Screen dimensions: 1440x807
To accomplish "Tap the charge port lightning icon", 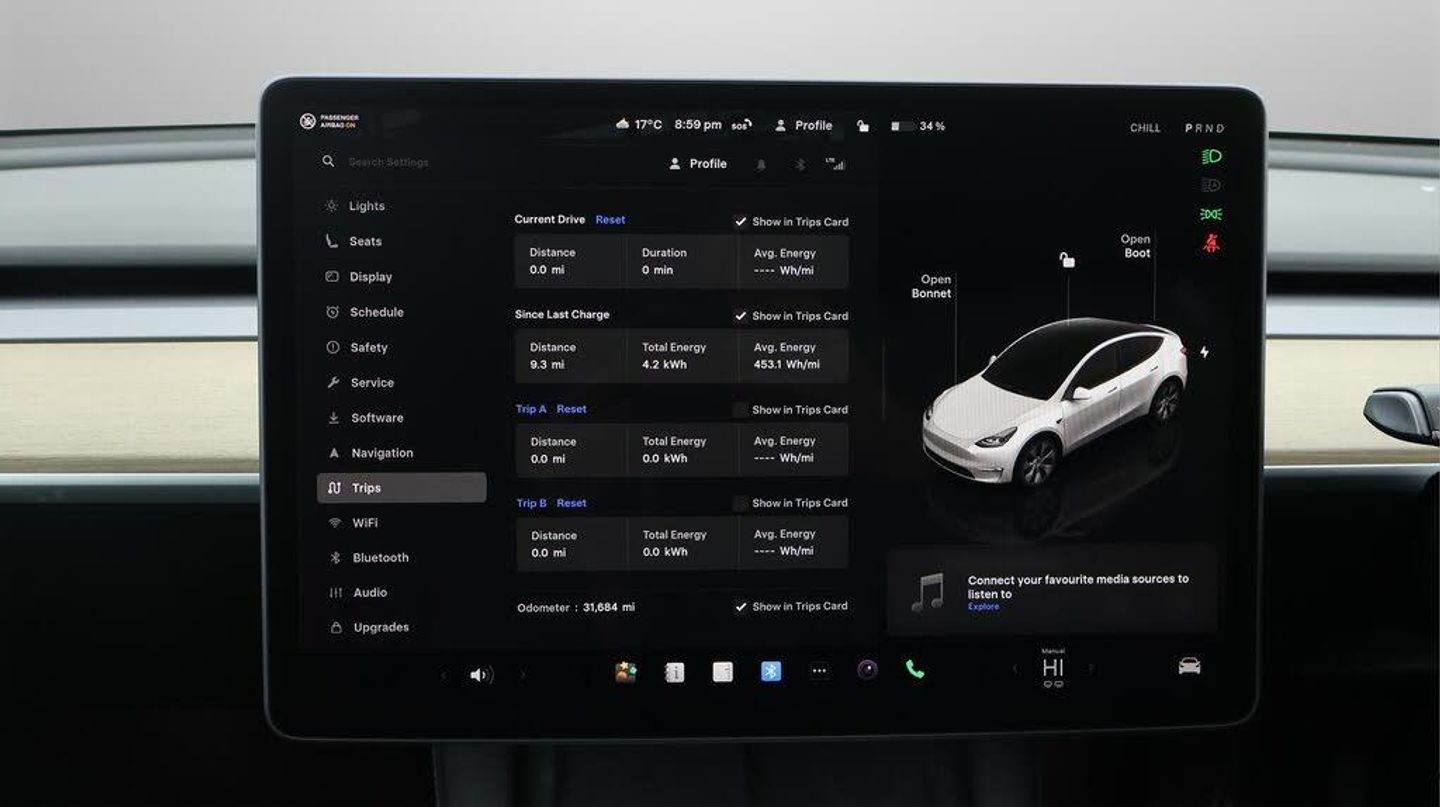I will [x=1204, y=352].
